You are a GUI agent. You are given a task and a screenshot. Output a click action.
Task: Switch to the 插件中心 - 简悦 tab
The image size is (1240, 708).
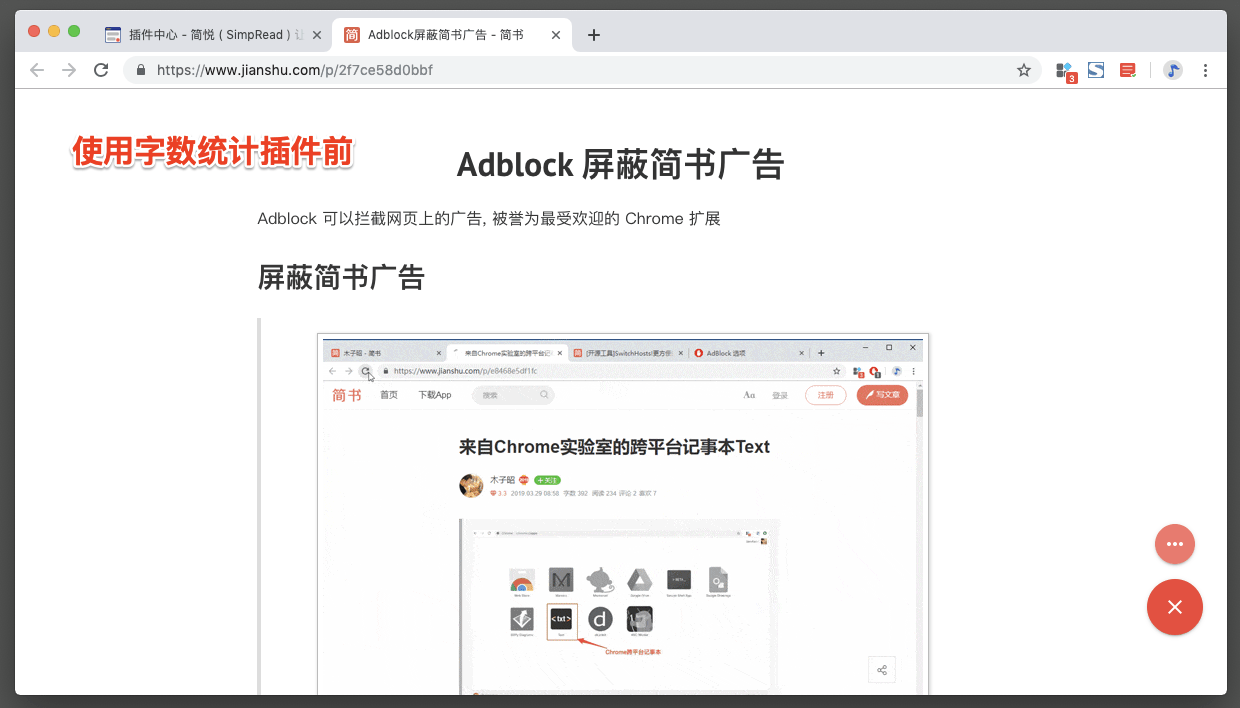213,35
